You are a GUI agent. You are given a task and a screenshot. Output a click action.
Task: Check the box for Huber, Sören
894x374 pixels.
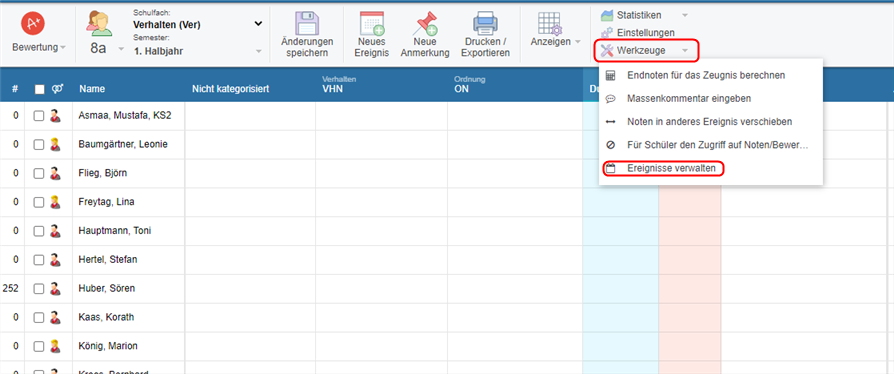(x=39, y=288)
